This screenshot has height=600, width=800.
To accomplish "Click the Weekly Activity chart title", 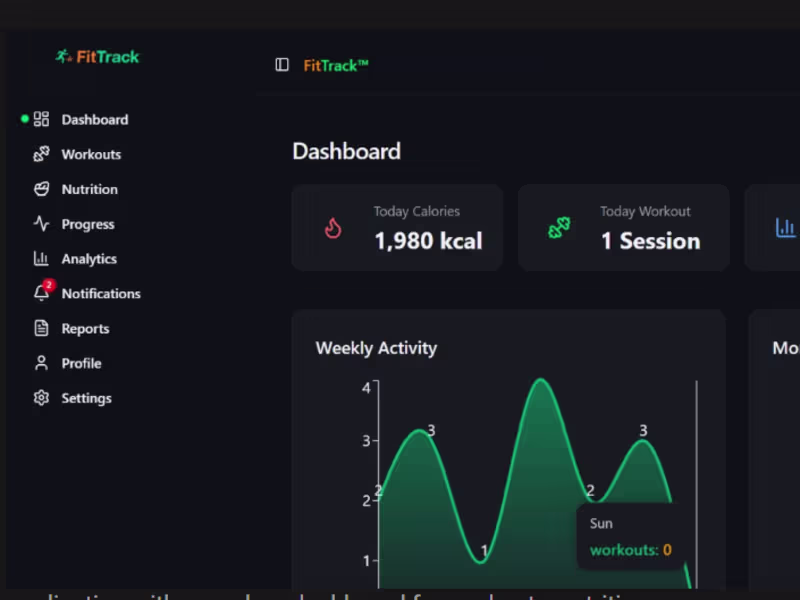I will point(376,348).
